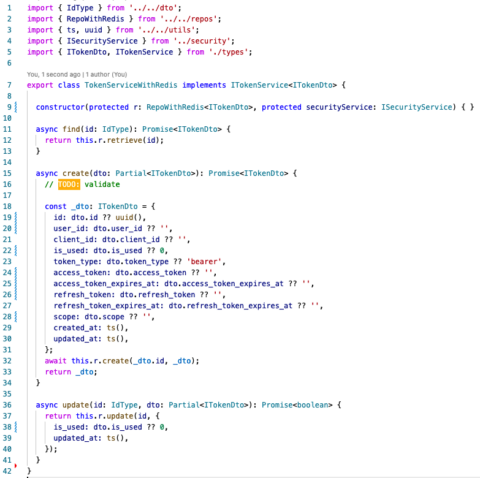Click the gutter change indicator beside line 38
Image resolution: width=480 pixels, height=478 pixels.
16,427
